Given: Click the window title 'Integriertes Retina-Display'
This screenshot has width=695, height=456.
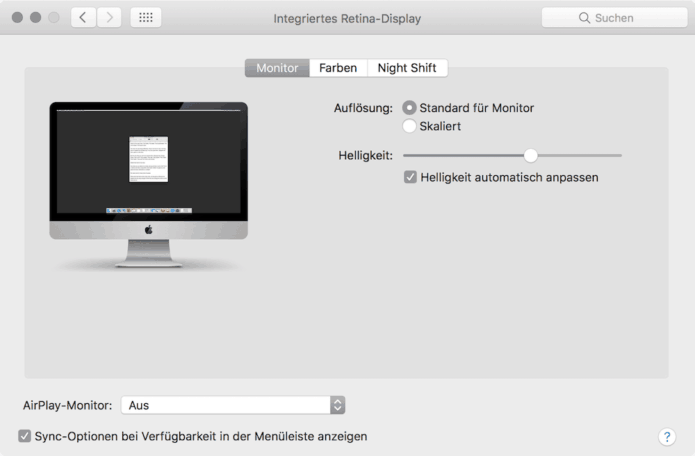Looking at the screenshot, I should click(347, 18).
